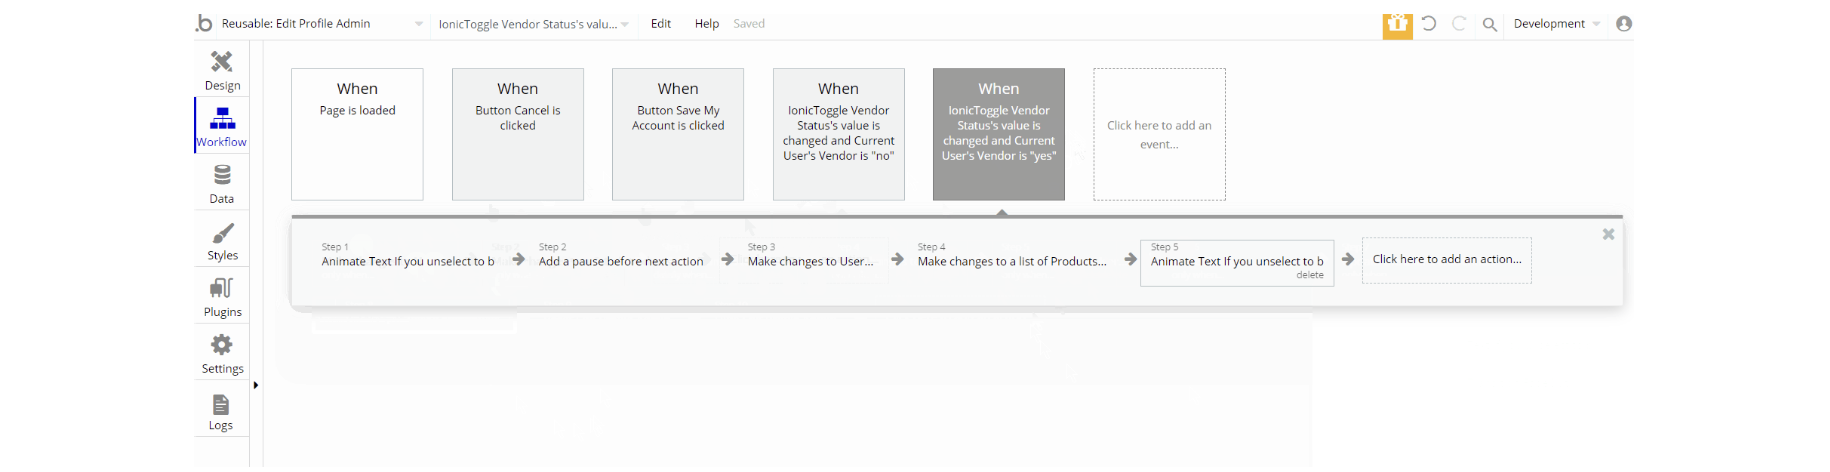Viewport: 1830px width, 472px height.
Task: Expand the sidebar with small arrow
Action: coord(256,385)
